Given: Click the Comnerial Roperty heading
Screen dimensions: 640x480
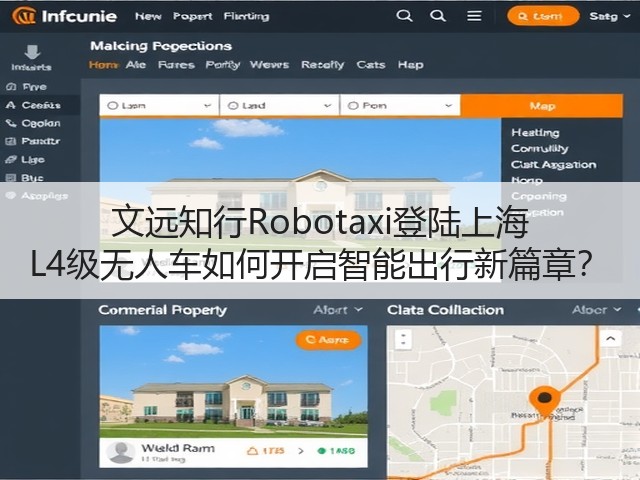Looking at the screenshot, I should coord(162,310).
